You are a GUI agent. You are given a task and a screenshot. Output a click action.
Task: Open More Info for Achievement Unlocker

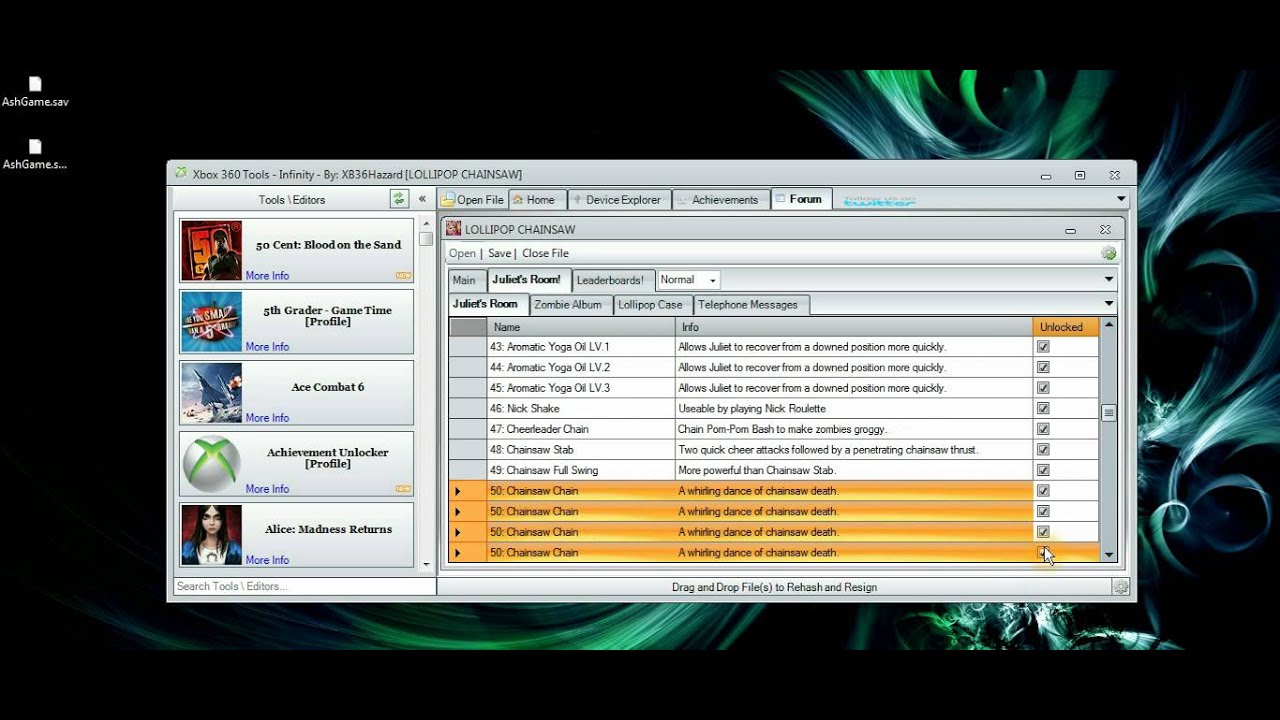(x=267, y=489)
